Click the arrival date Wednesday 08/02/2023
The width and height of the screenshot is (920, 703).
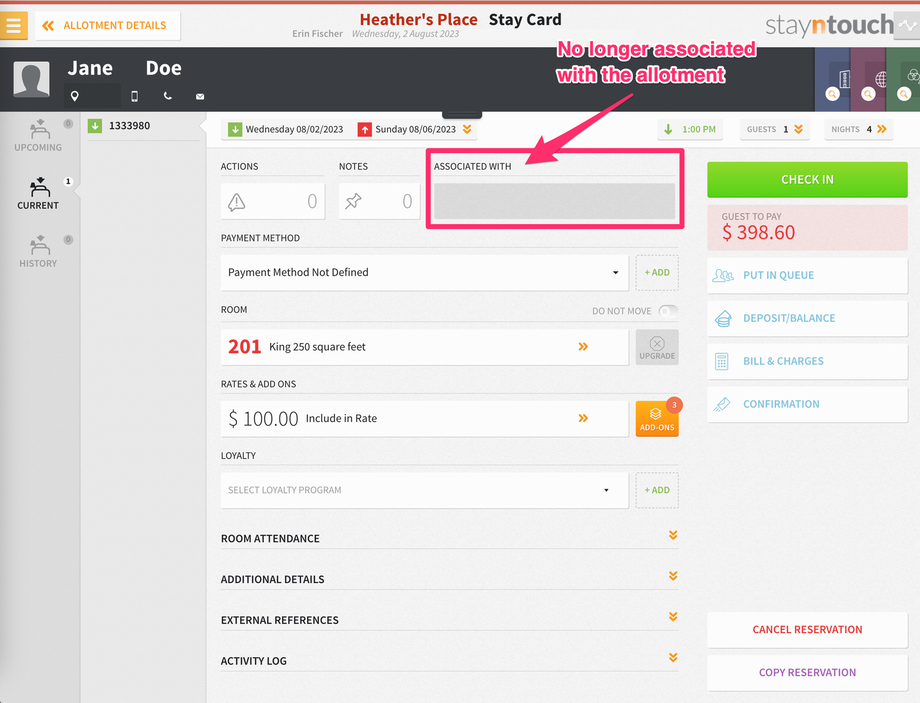pyautogui.click(x=286, y=129)
